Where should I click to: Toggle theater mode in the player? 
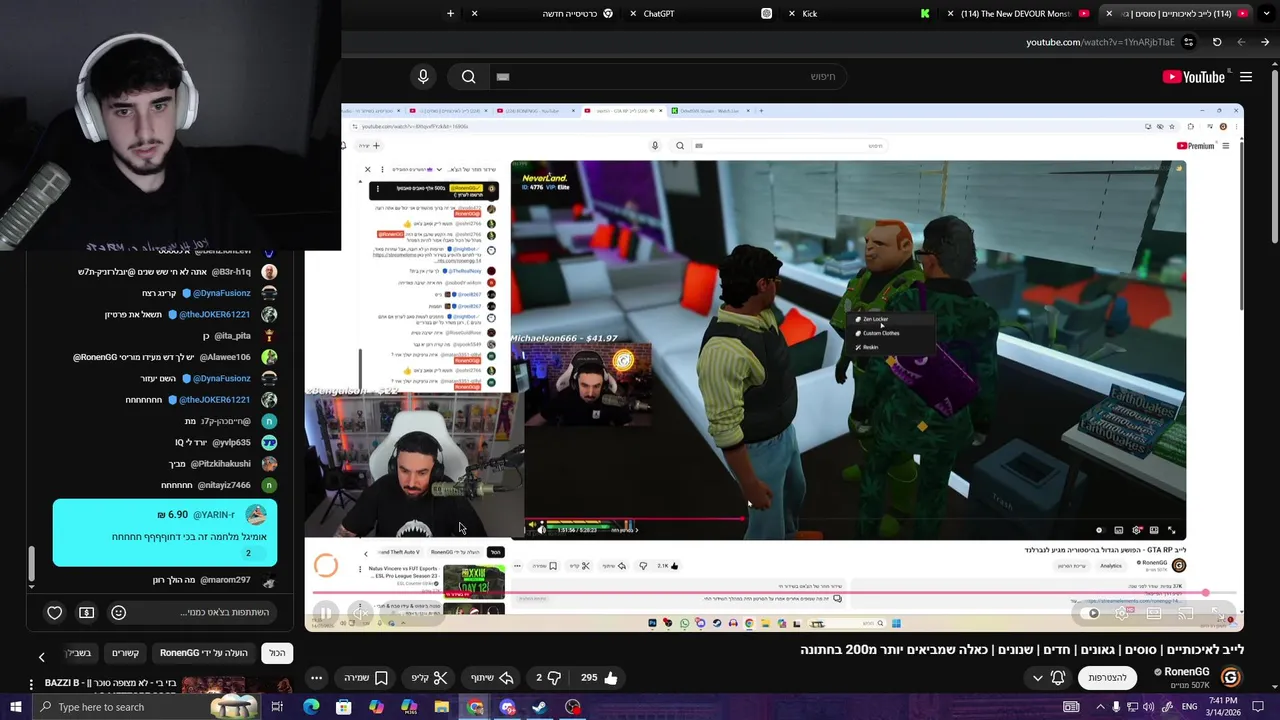(x=1154, y=613)
